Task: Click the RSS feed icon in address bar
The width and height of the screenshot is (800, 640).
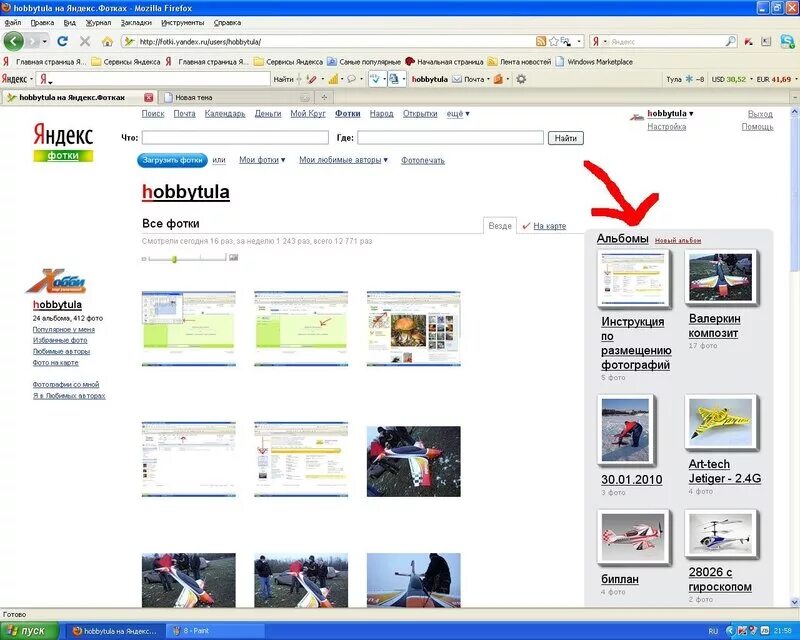Action: pyautogui.click(x=541, y=41)
